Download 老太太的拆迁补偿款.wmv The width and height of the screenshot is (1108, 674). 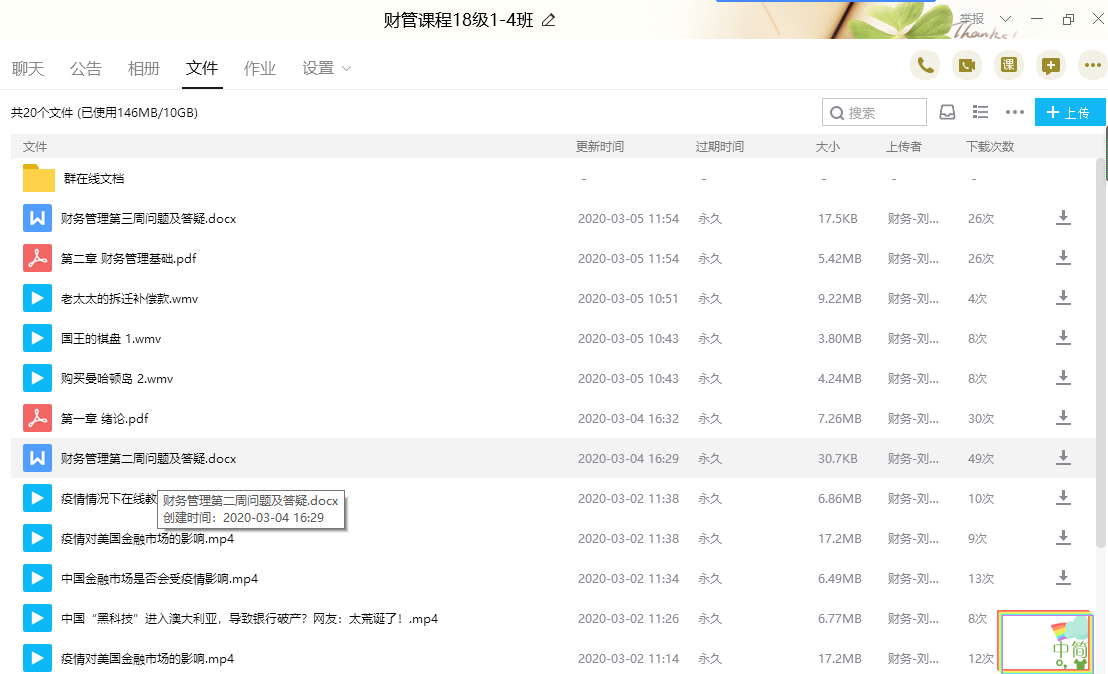click(x=1063, y=298)
